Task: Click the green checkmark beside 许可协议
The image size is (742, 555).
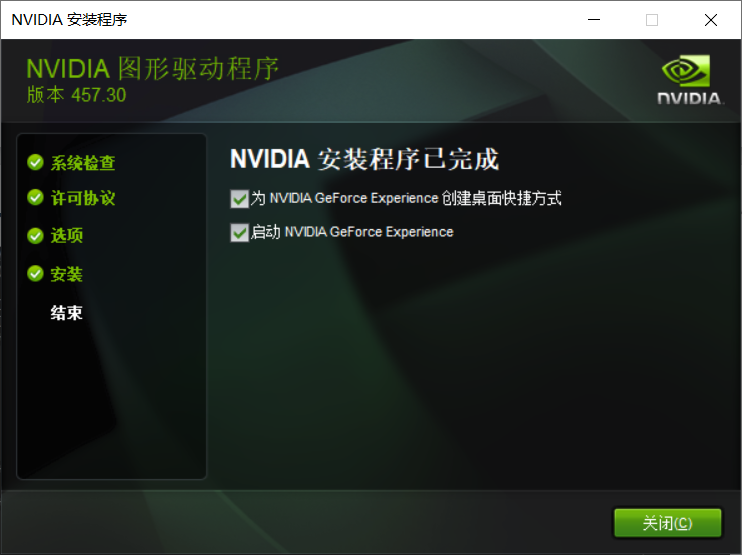Action: tap(35, 197)
